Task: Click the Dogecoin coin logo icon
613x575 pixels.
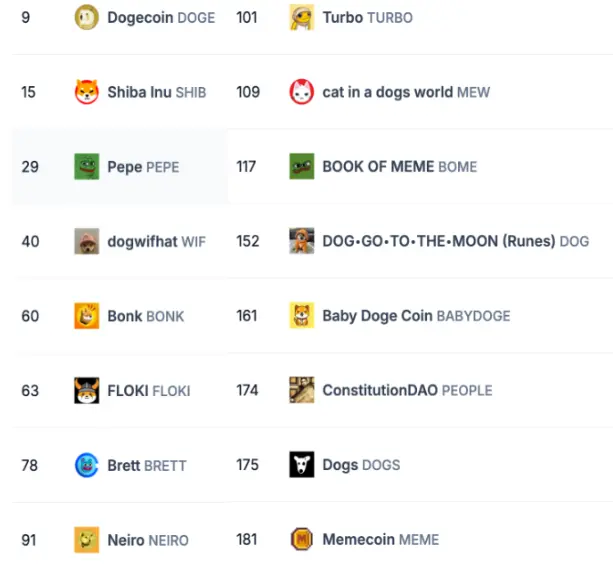Action: tap(87, 17)
